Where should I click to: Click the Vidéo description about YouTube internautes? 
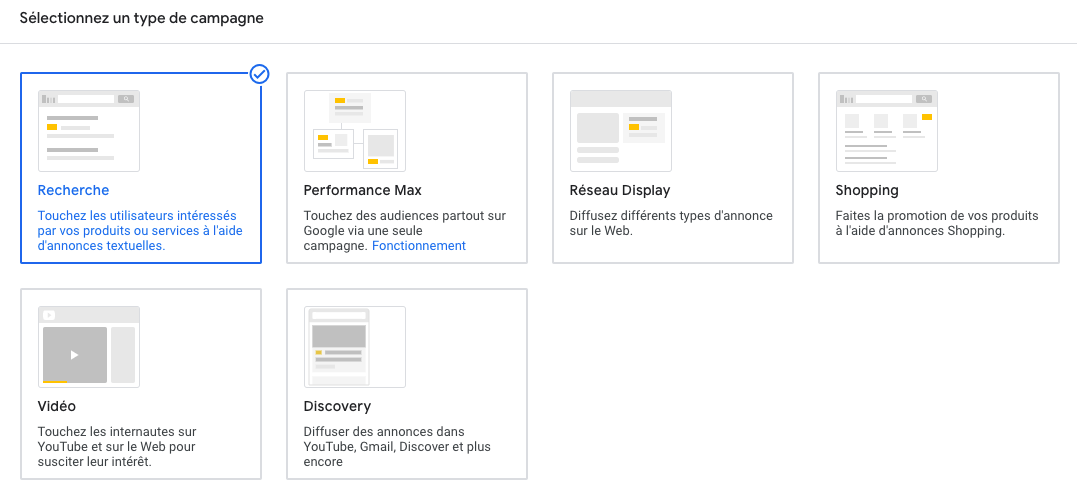(x=116, y=447)
